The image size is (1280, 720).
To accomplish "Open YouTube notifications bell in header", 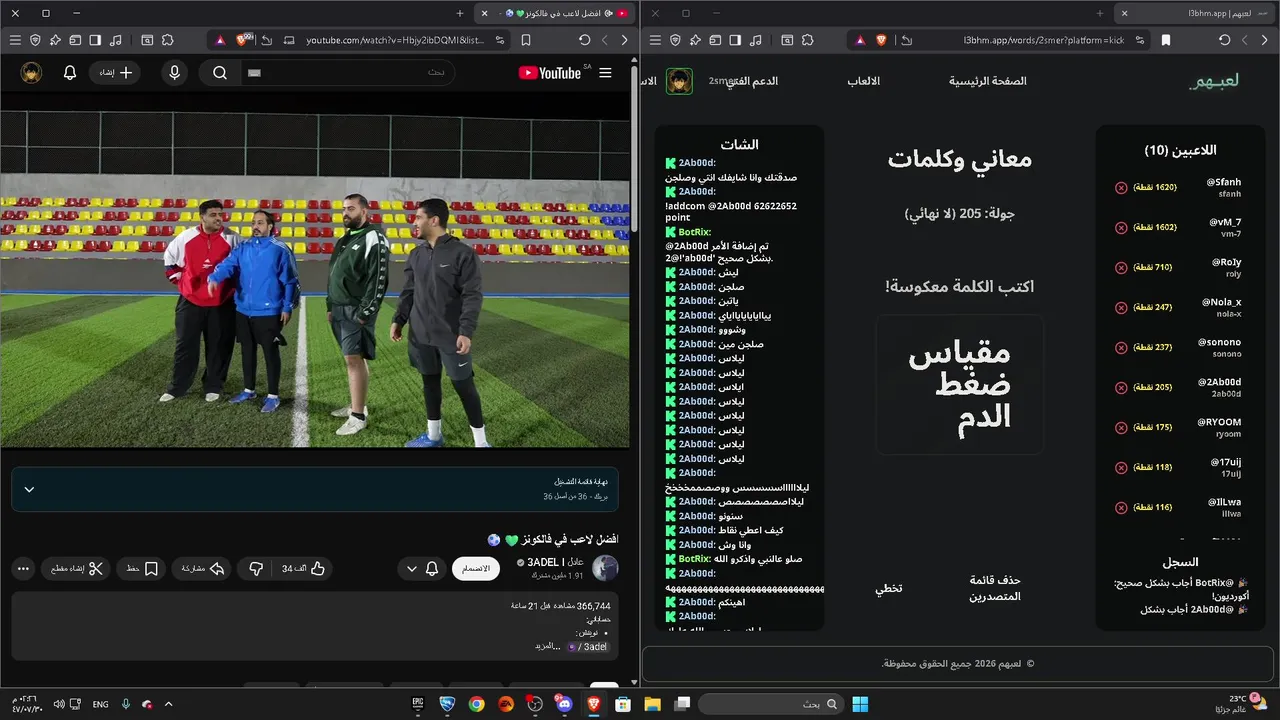I will (x=70, y=73).
